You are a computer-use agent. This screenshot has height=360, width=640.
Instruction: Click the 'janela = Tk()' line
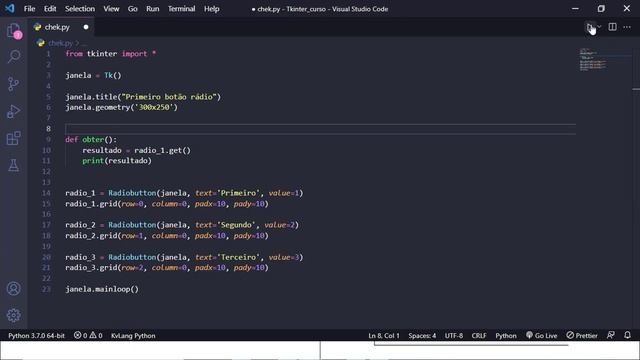coord(93,76)
